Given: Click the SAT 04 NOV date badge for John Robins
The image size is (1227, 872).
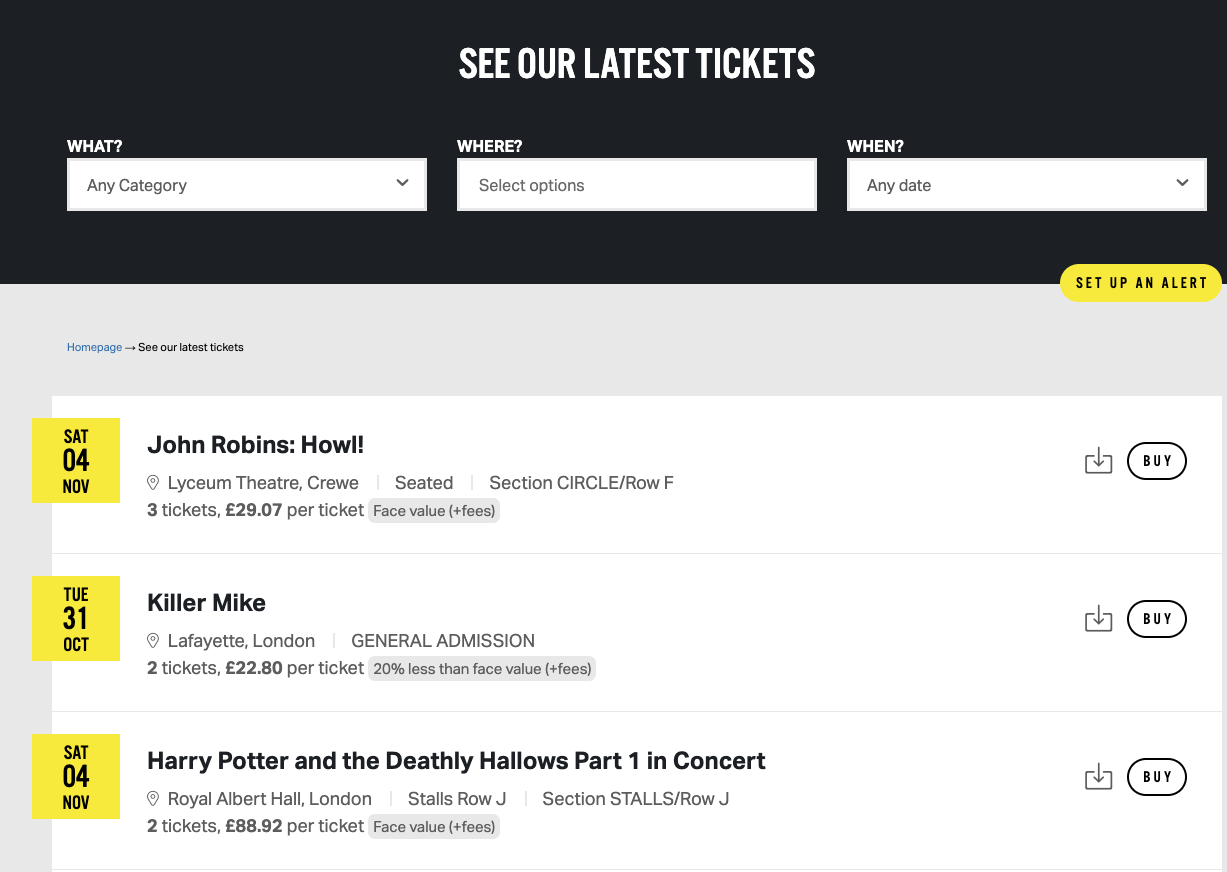Looking at the screenshot, I should 76,461.
